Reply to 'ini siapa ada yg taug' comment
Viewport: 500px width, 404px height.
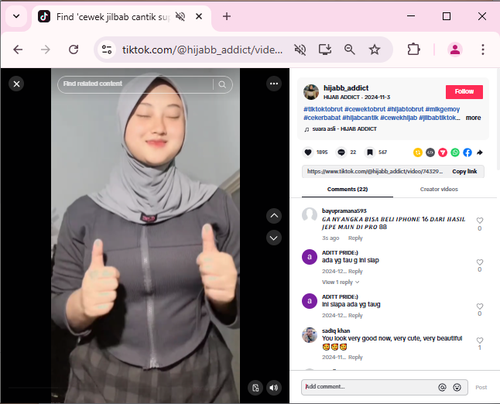point(355,315)
